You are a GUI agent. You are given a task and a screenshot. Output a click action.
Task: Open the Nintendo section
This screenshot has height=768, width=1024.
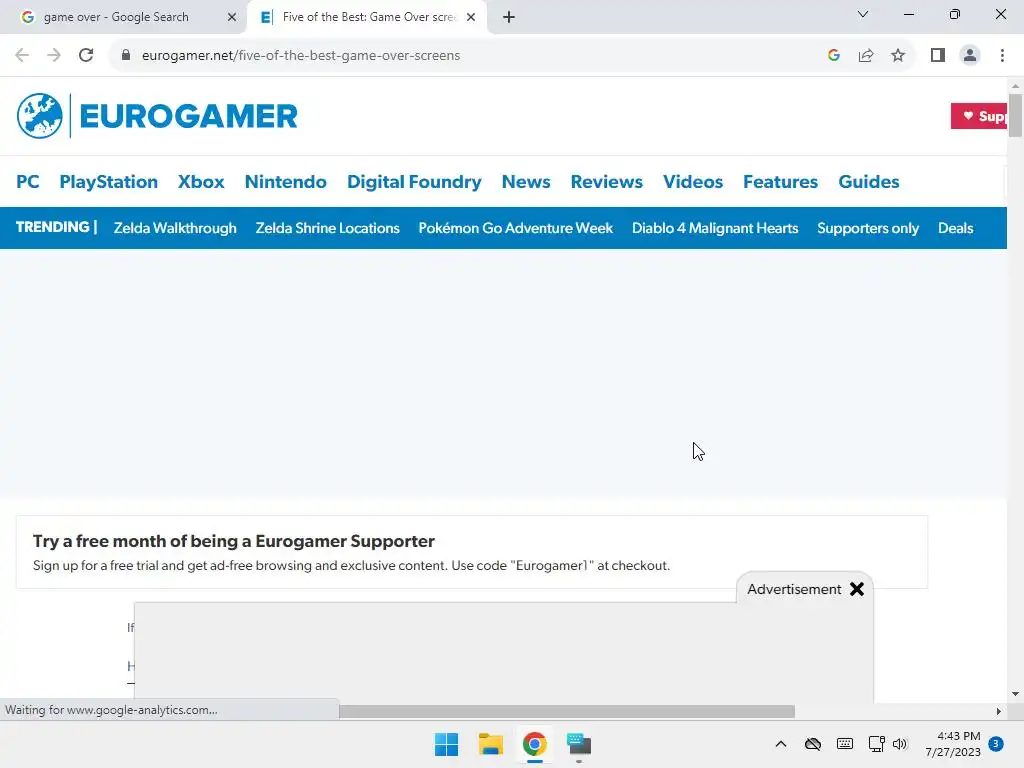tap(285, 182)
